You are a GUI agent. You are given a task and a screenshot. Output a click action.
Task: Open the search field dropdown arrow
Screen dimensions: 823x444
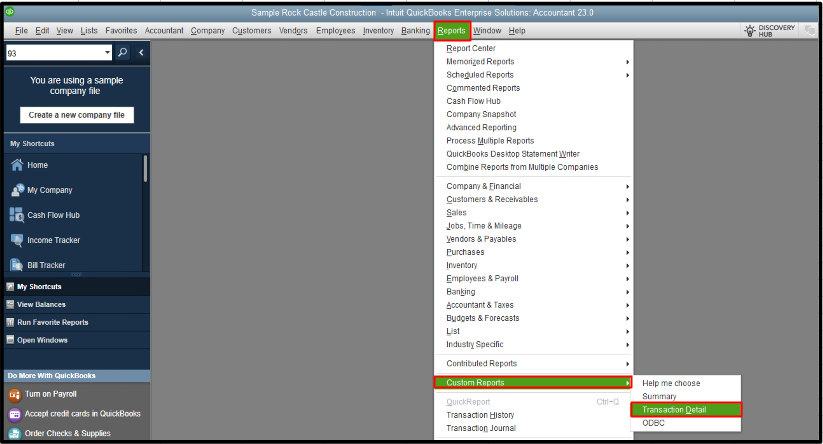(x=107, y=52)
